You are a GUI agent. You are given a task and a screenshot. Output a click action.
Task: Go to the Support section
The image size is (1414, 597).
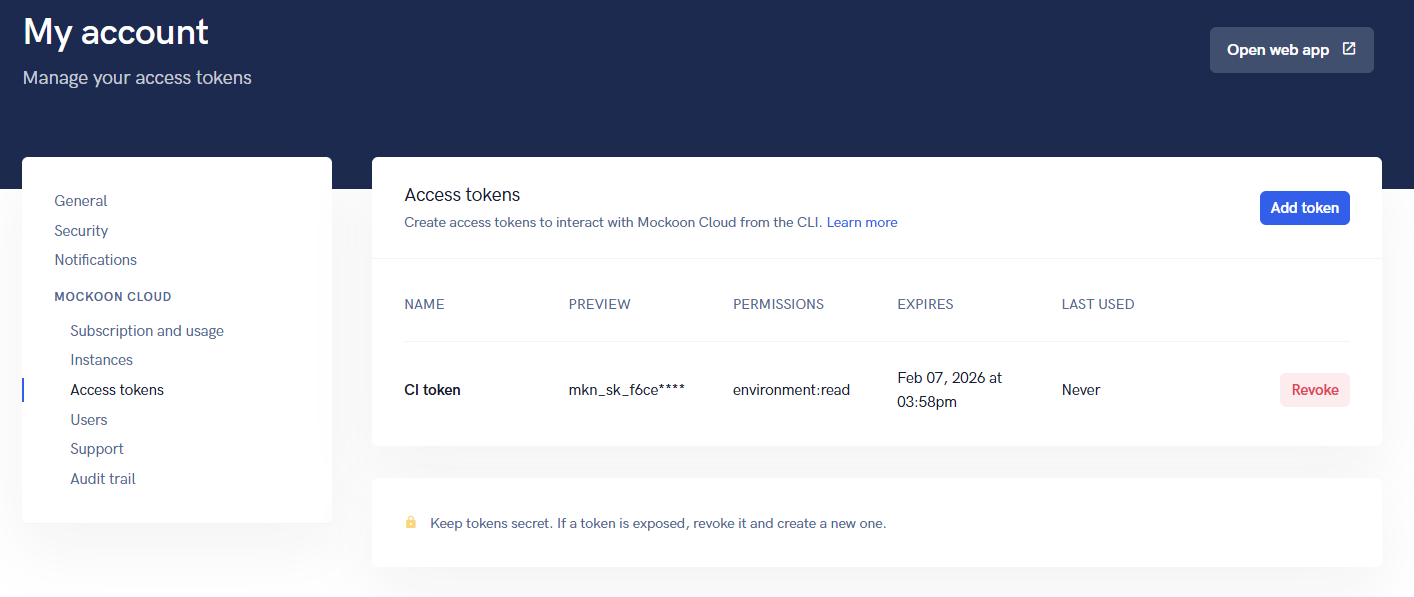[97, 449]
